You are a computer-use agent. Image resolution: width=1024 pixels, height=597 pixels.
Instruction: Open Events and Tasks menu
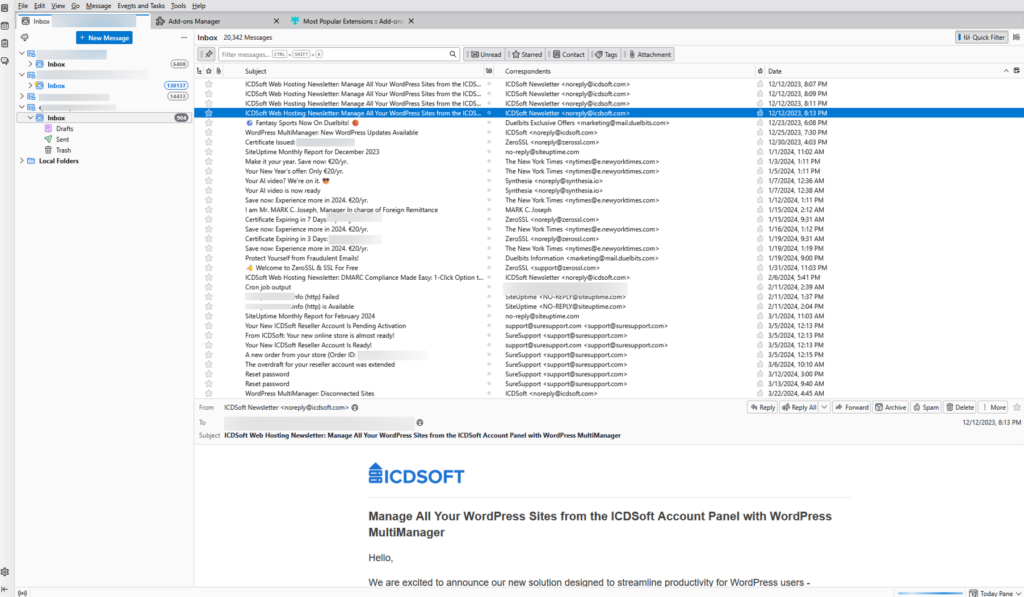click(x=141, y=6)
